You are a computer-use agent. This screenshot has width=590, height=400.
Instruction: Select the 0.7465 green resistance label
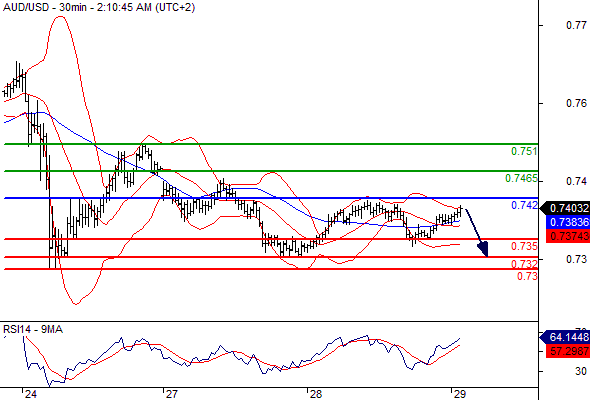[x=521, y=178]
